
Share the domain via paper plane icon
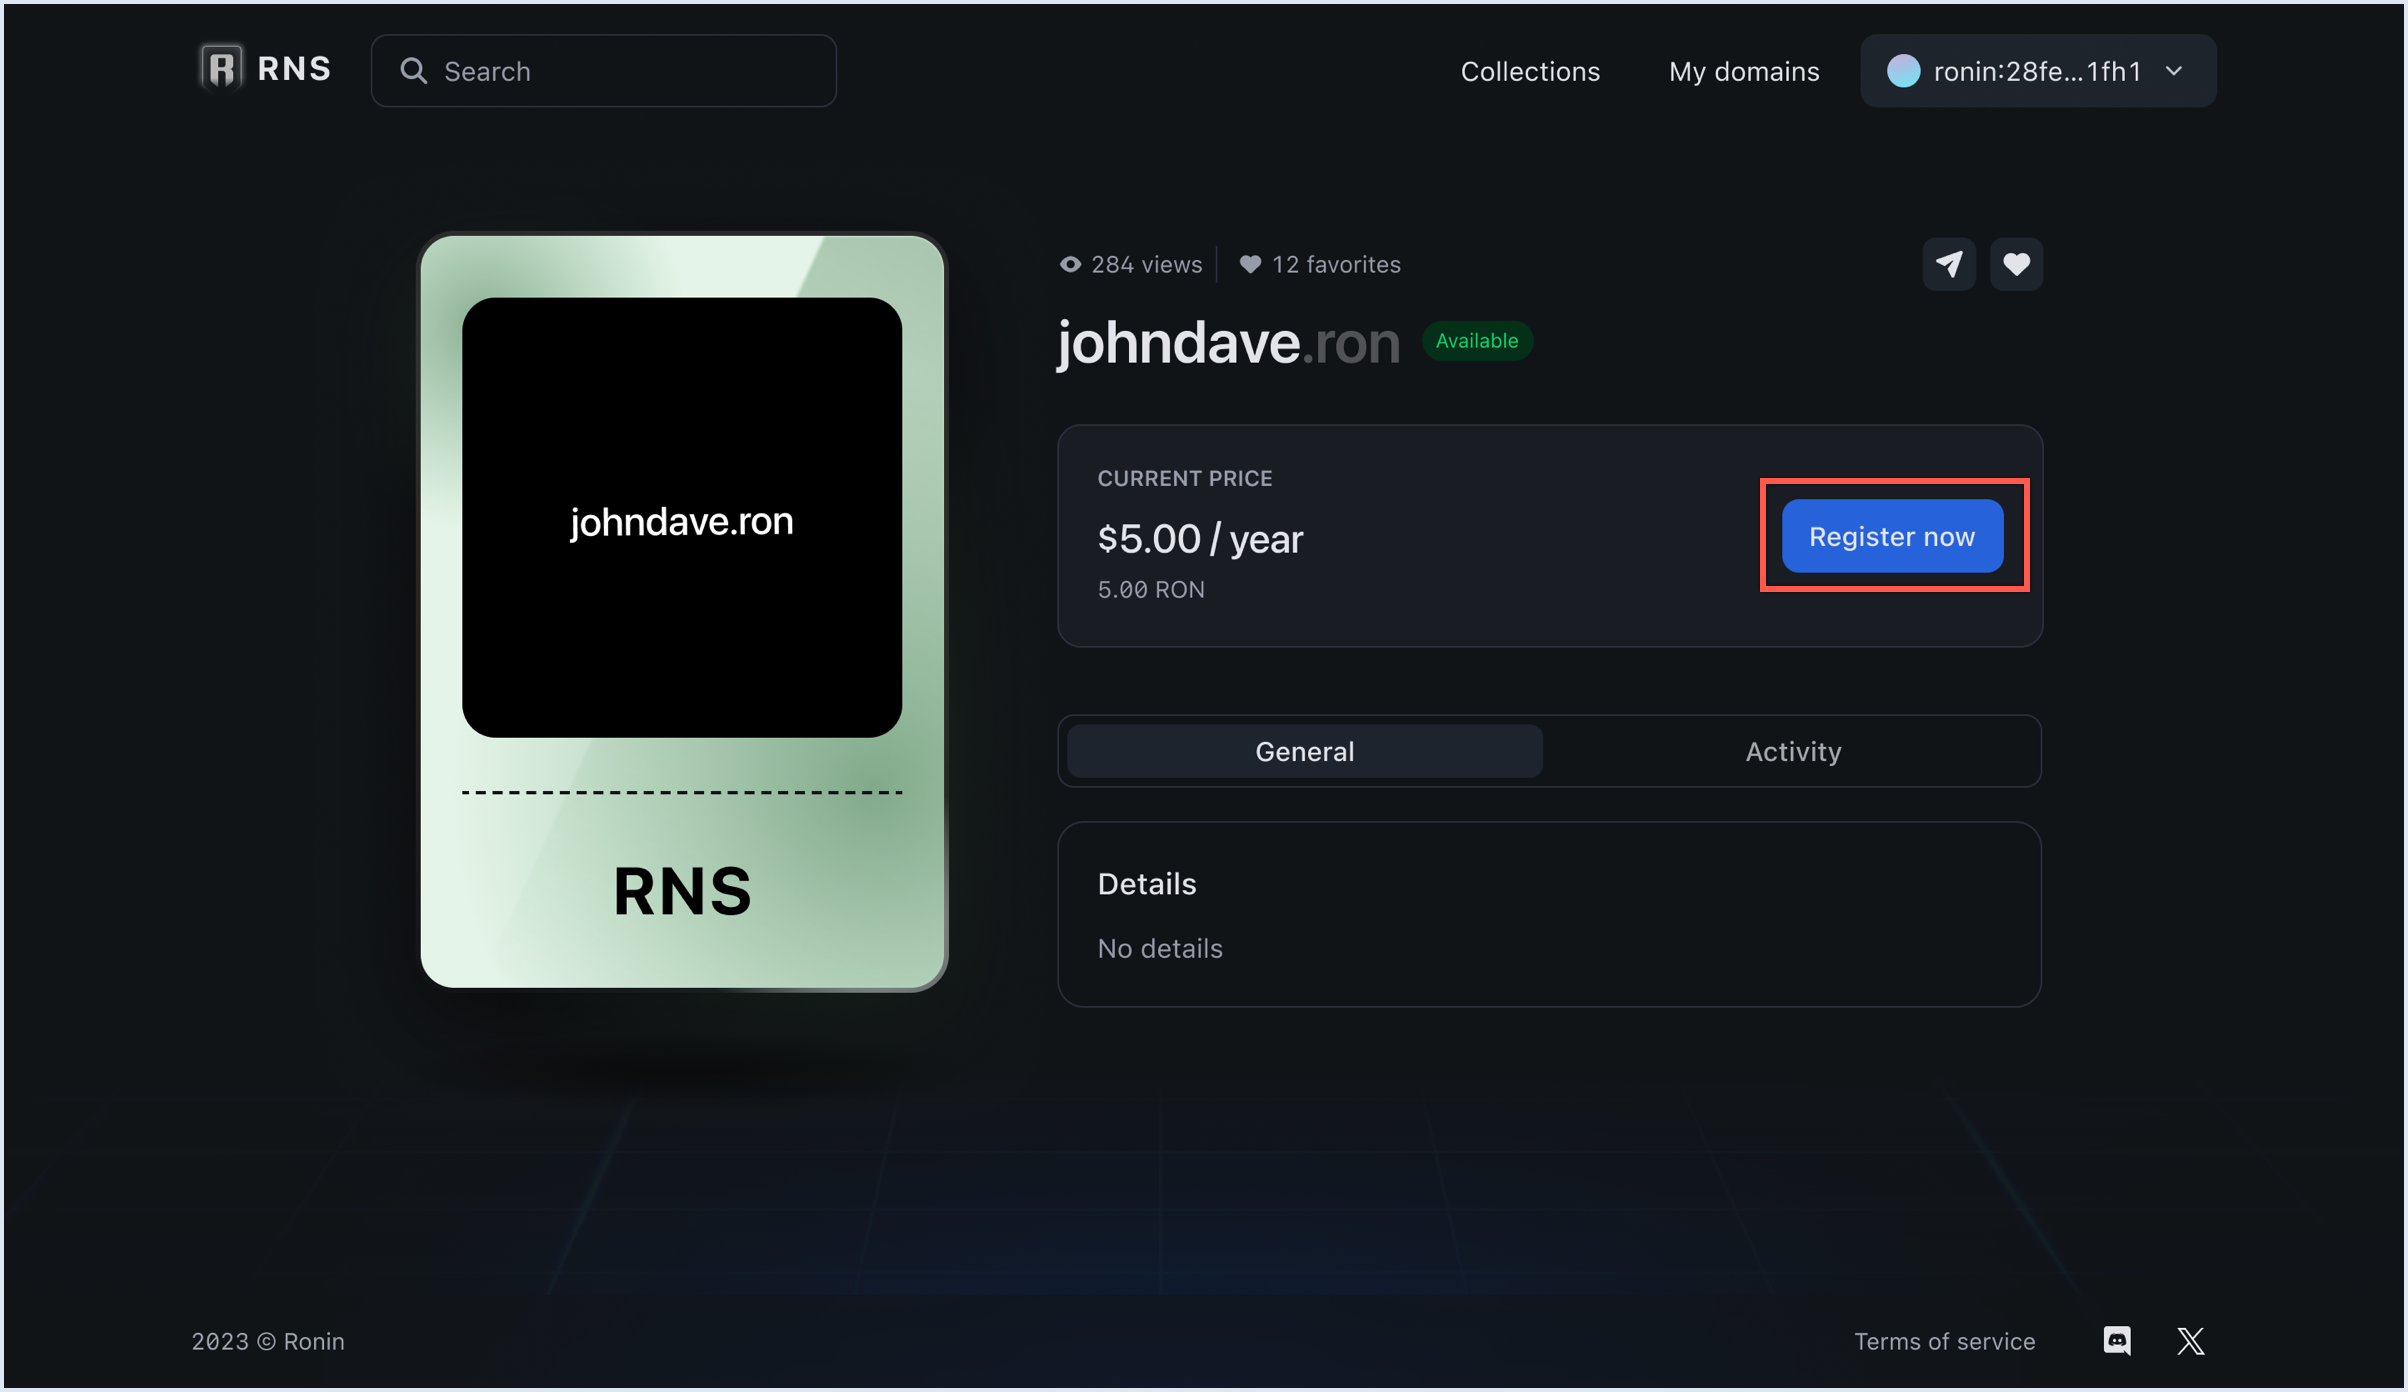[x=1948, y=264]
